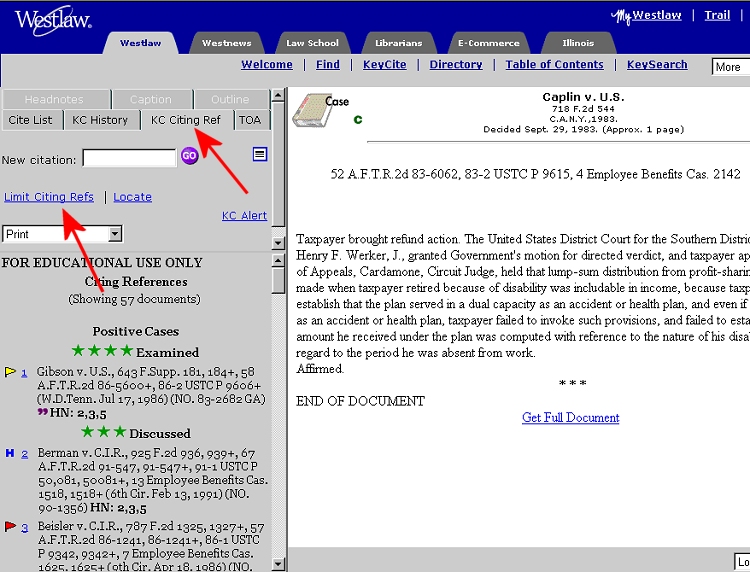Click down arrow of top left panel scrollbar
The height and width of the screenshot is (572, 750).
[x=278, y=242]
